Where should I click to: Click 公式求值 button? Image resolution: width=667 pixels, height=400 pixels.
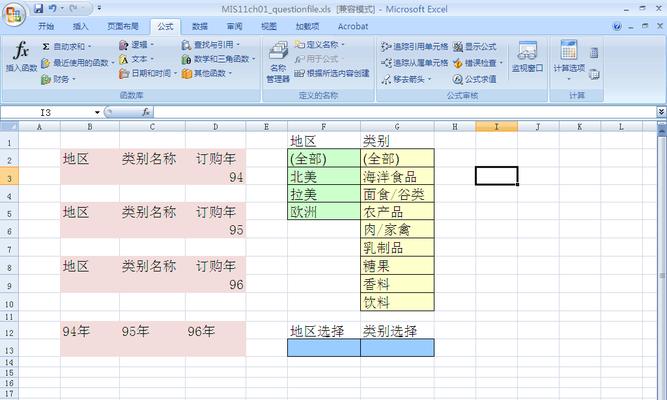475,79
